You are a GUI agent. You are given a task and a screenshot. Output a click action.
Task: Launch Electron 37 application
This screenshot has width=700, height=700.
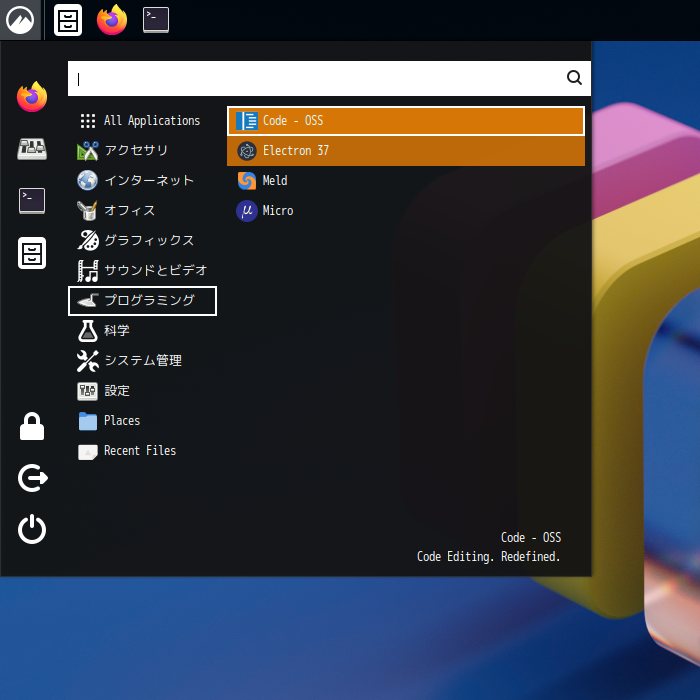click(x=406, y=150)
